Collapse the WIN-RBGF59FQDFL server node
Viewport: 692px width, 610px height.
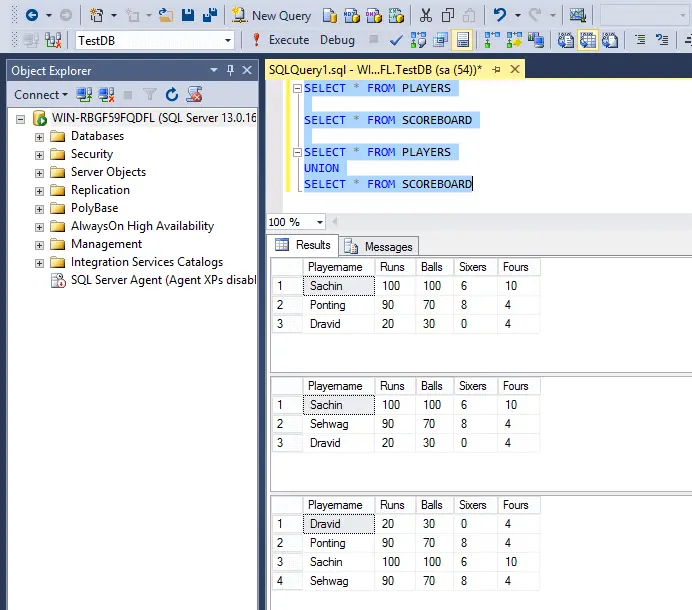[20, 119]
